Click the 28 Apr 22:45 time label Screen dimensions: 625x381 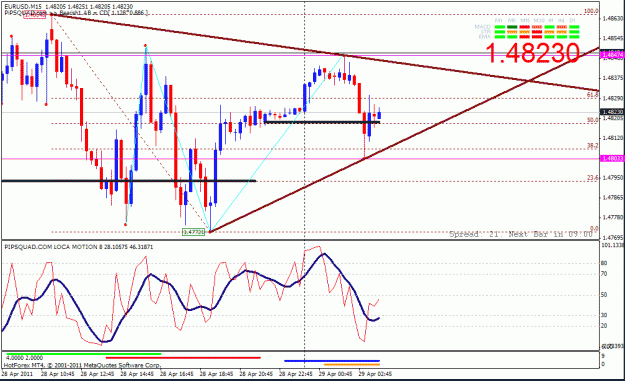(295, 374)
